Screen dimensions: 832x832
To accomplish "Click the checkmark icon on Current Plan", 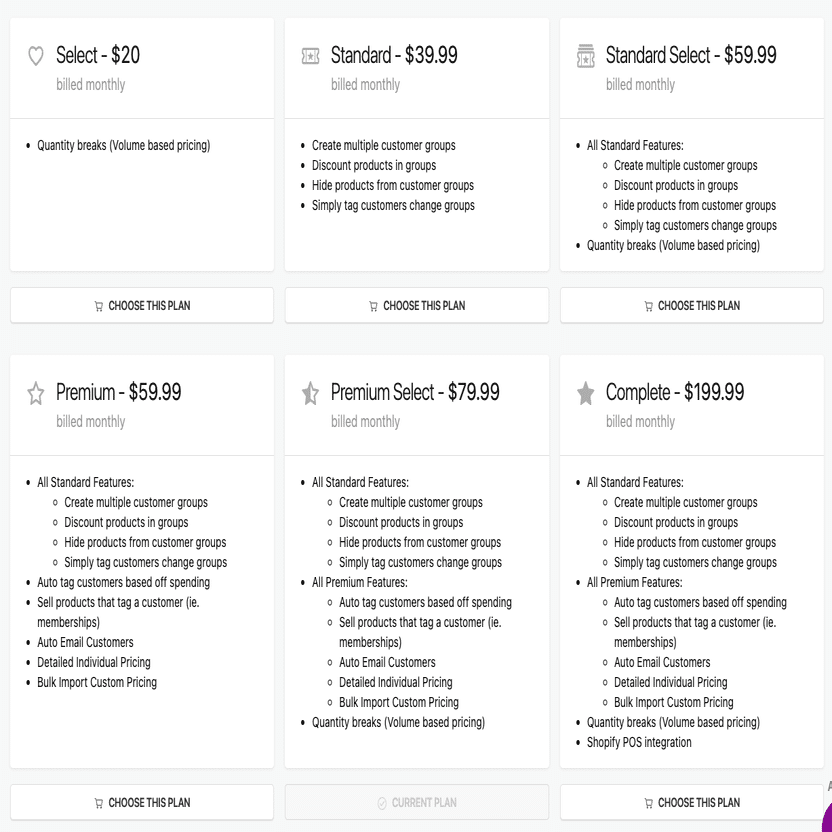I will 382,803.
